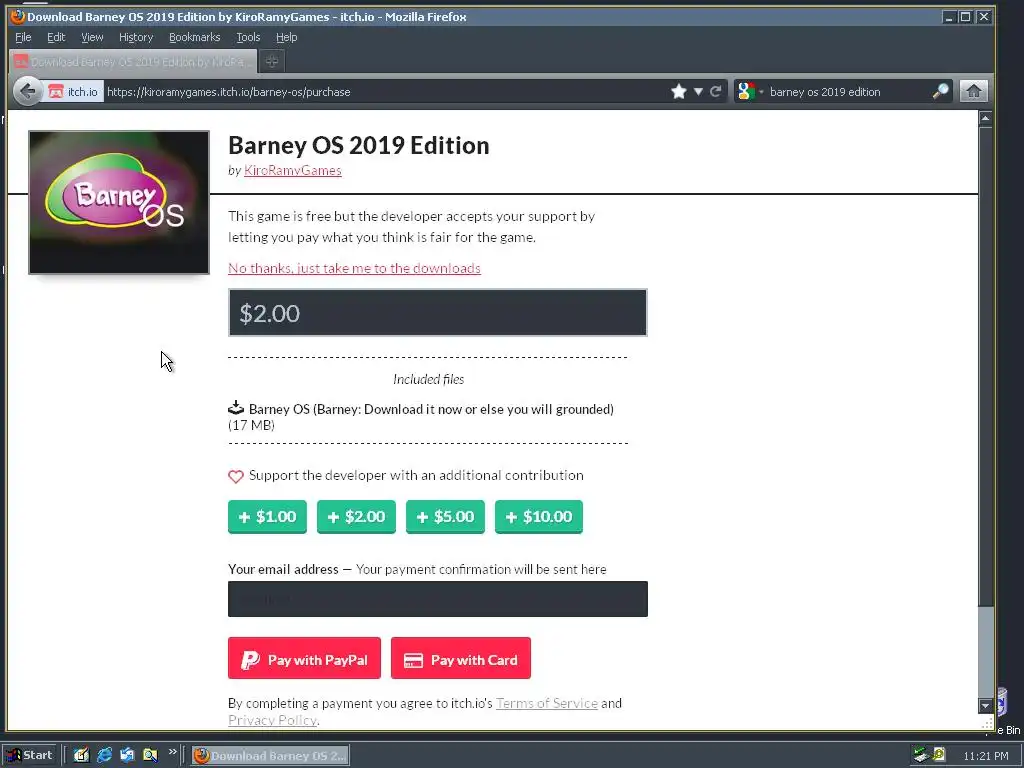
Task: Open the Edit menu
Action: coord(56,37)
